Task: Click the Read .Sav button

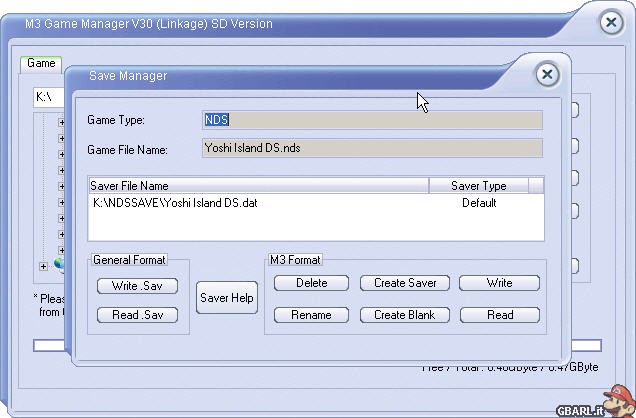Action: click(137, 315)
